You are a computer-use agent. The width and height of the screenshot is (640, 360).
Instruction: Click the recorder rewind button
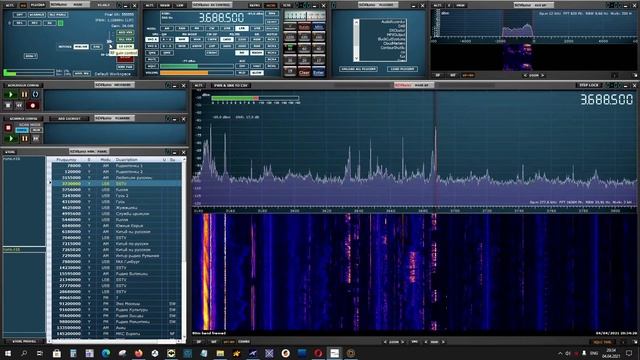point(19,106)
